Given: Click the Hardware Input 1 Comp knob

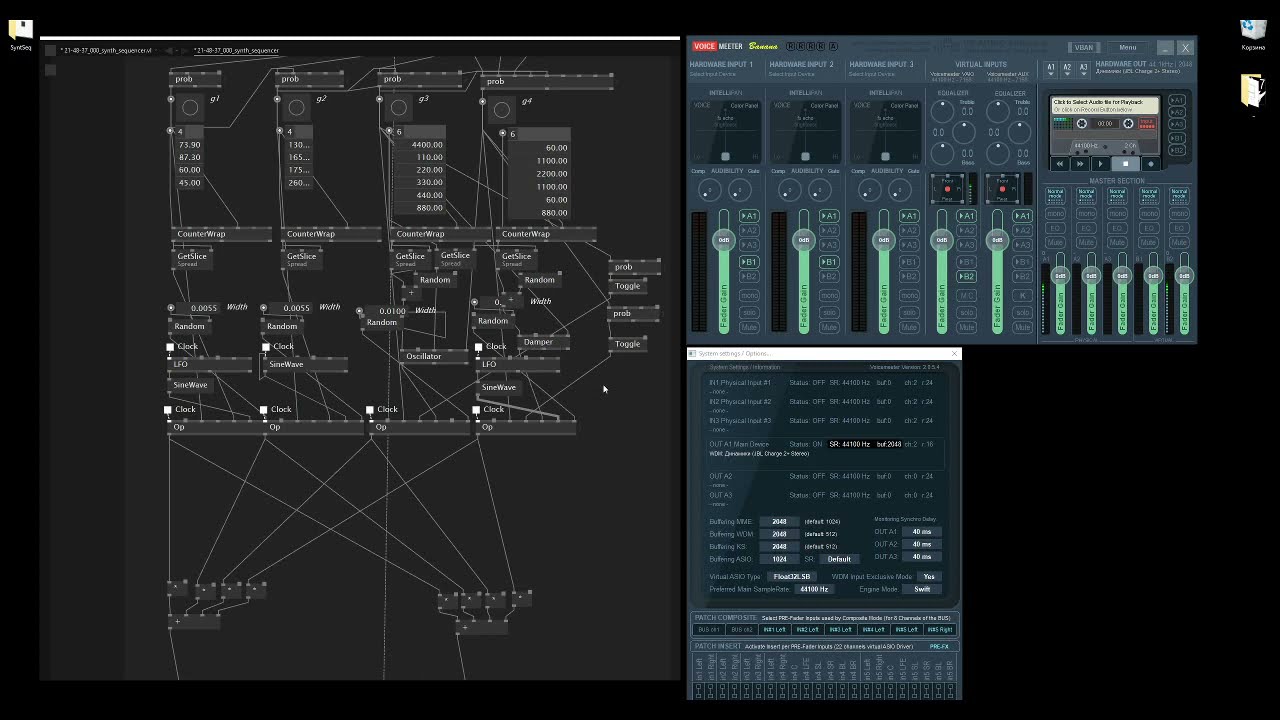Looking at the screenshot, I should [708, 190].
